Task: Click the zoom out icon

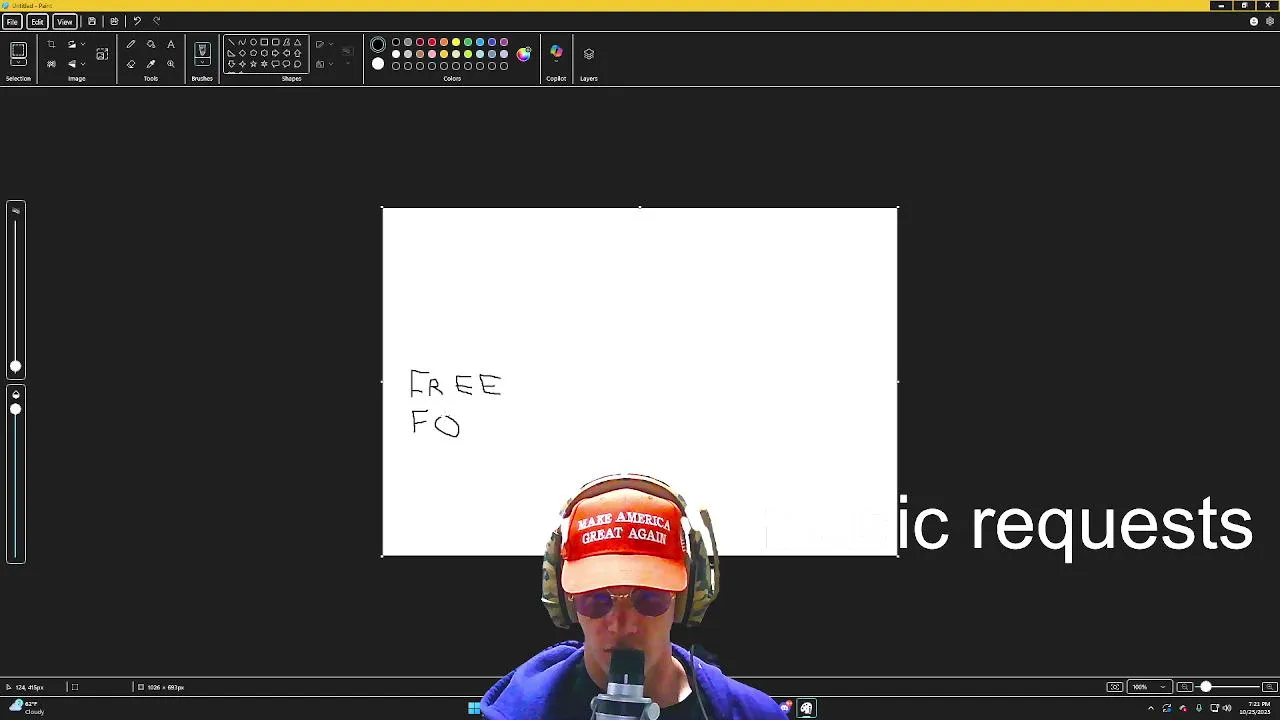Action: 1184,687
